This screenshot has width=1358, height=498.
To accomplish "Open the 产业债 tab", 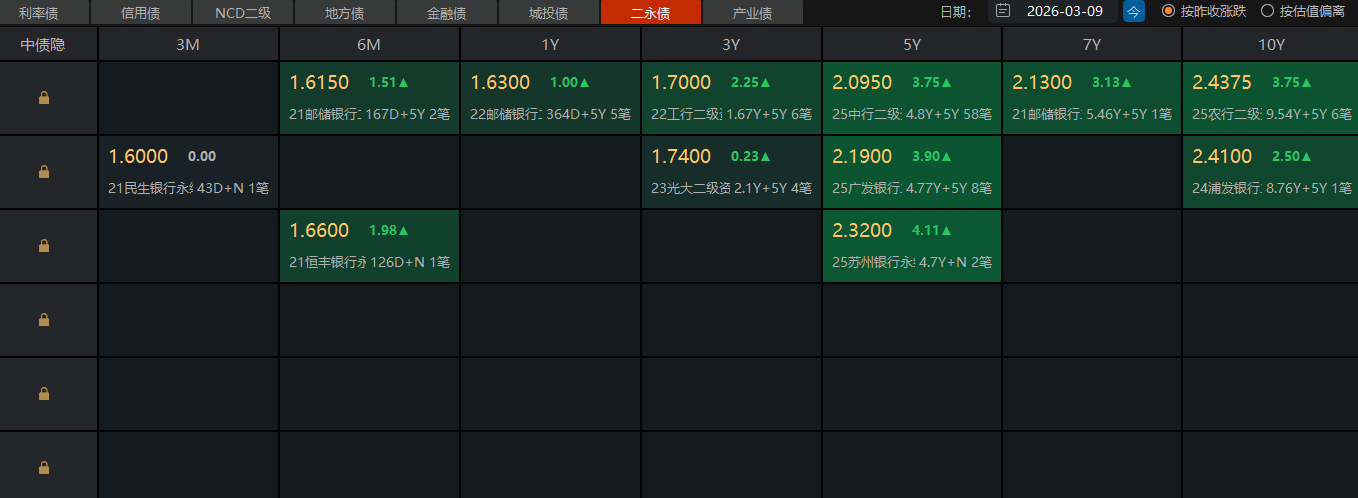I will (752, 13).
